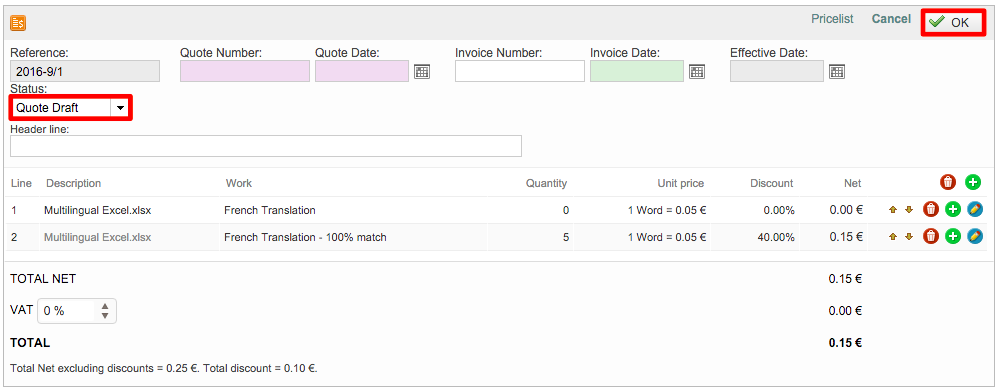The width and height of the screenshot is (998, 391).
Task: Delete line 1 with its trash icon
Action: (931, 210)
